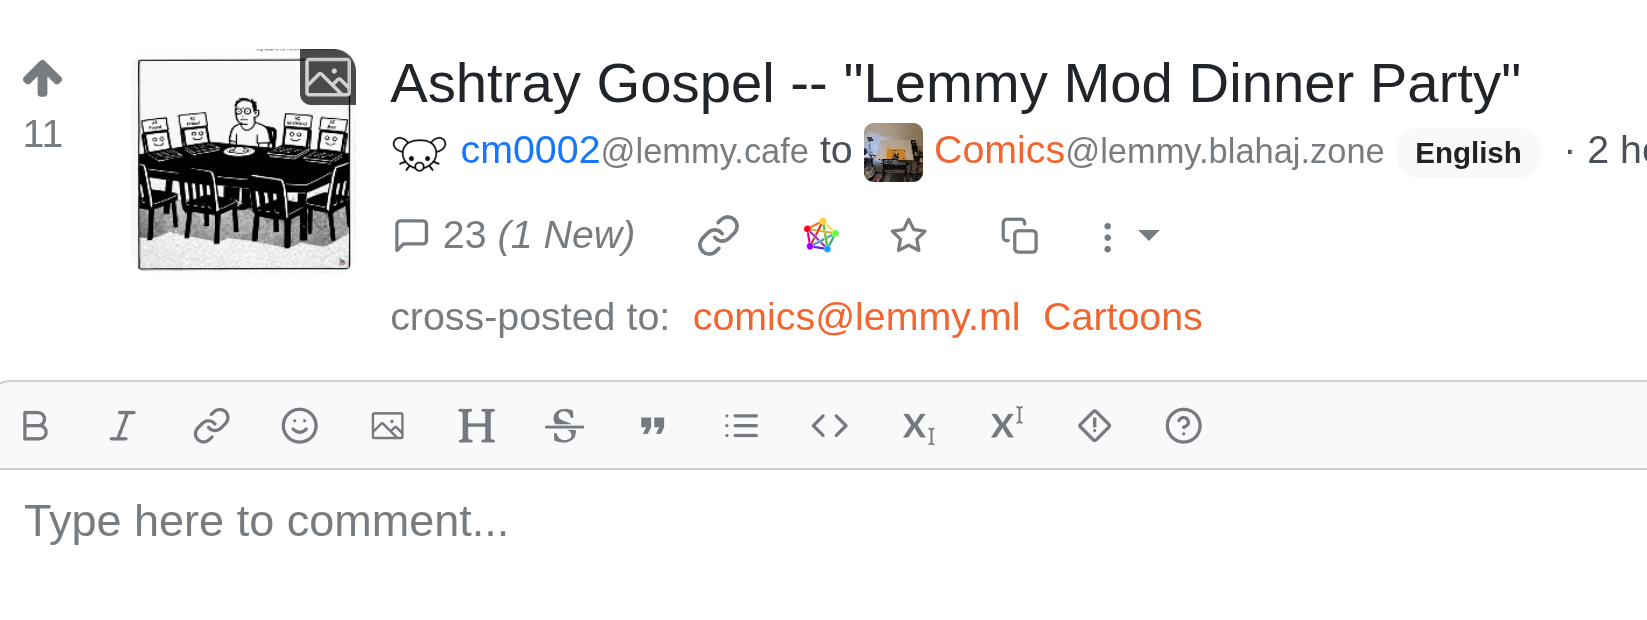Click the cross-post copy icon
This screenshot has width=1647, height=620.
[1019, 236]
